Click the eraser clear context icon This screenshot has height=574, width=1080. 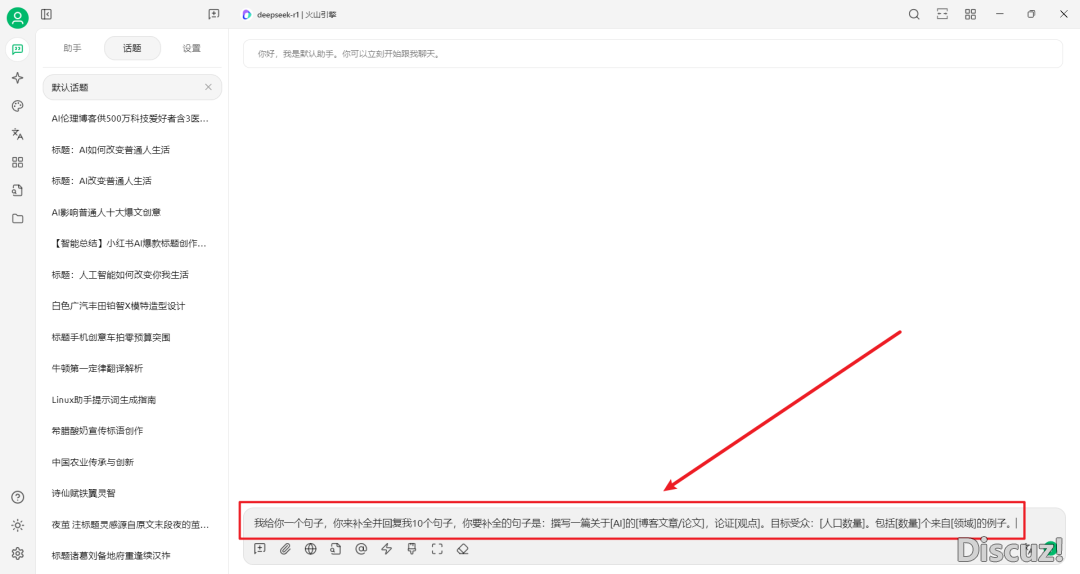point(462,548)
